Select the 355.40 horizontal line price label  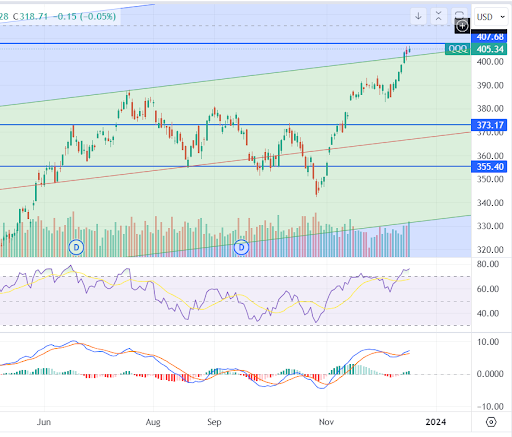[x=489, y=166]
